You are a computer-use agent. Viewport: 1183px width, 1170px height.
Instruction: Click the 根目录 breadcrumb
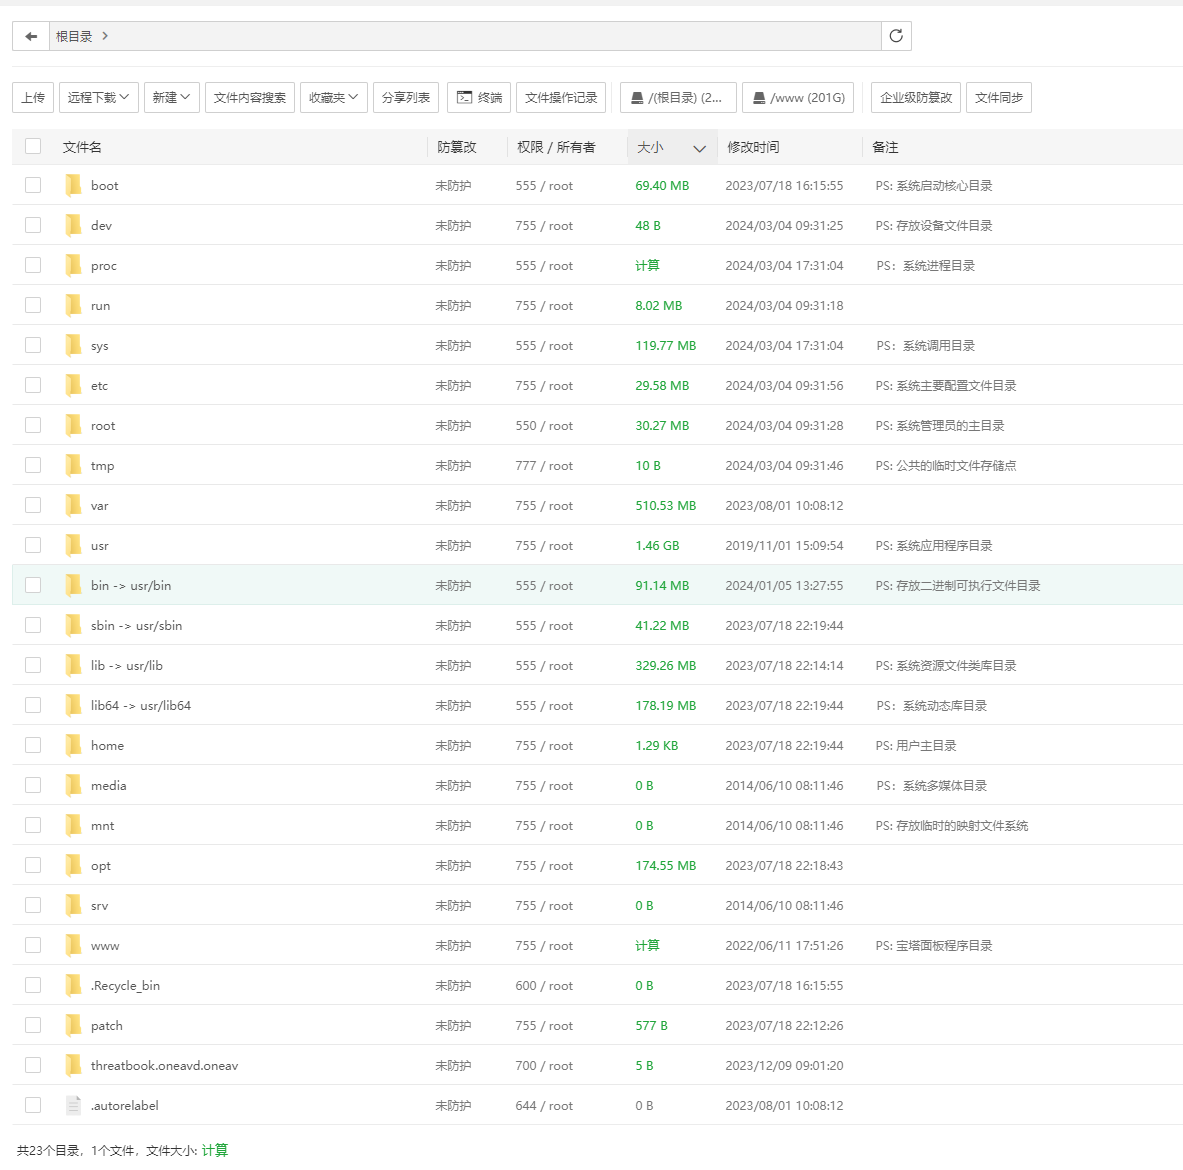coord(74,36)
